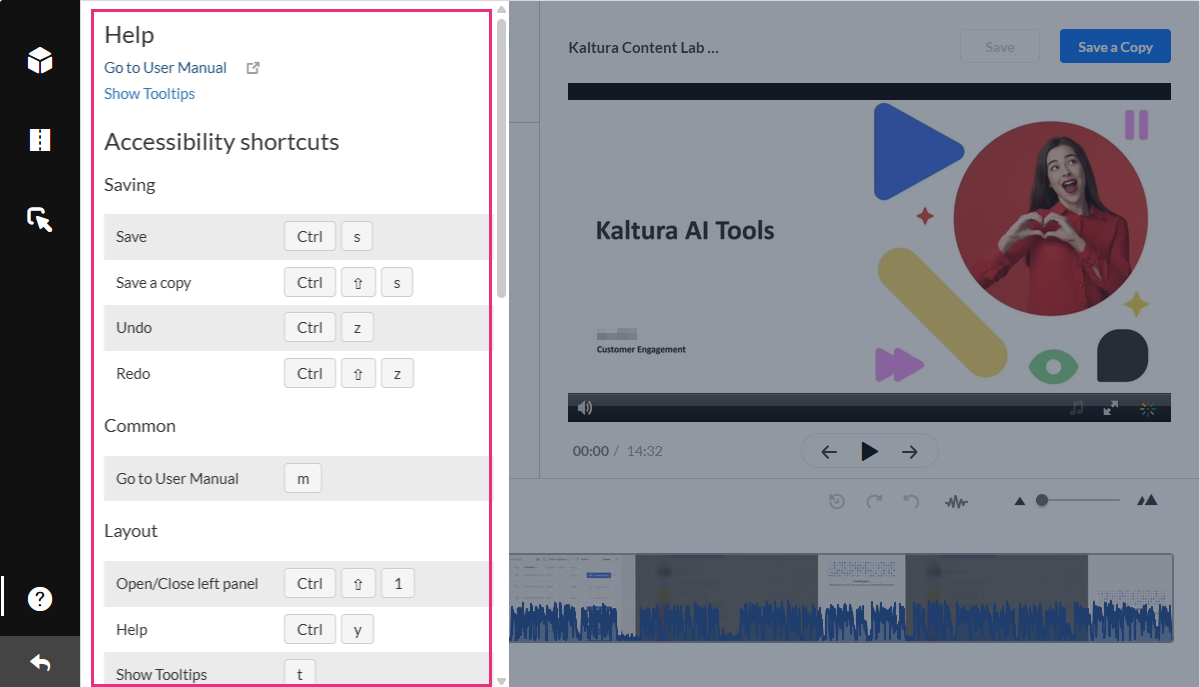Click the blue Save a Copy button
1200x687 pixels.
click(1115, 47)
